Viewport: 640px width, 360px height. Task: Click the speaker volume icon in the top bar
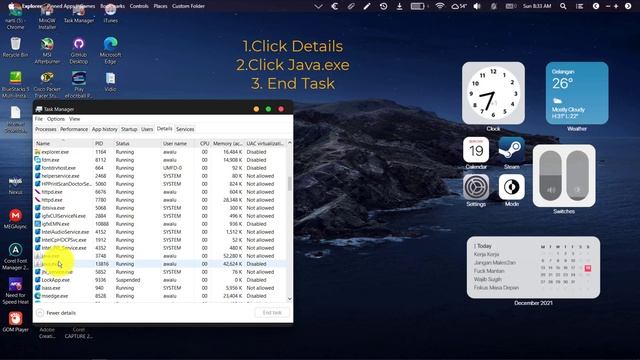[x=477, y=6]
